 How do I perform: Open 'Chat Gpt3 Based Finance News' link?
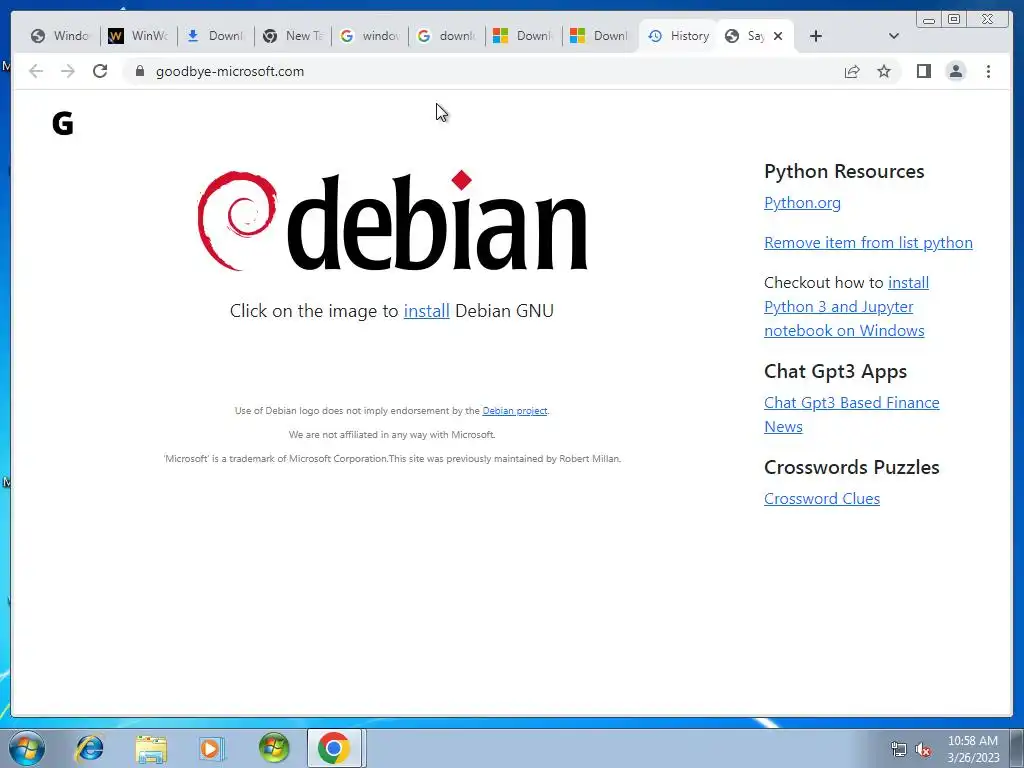click(852, 415)
